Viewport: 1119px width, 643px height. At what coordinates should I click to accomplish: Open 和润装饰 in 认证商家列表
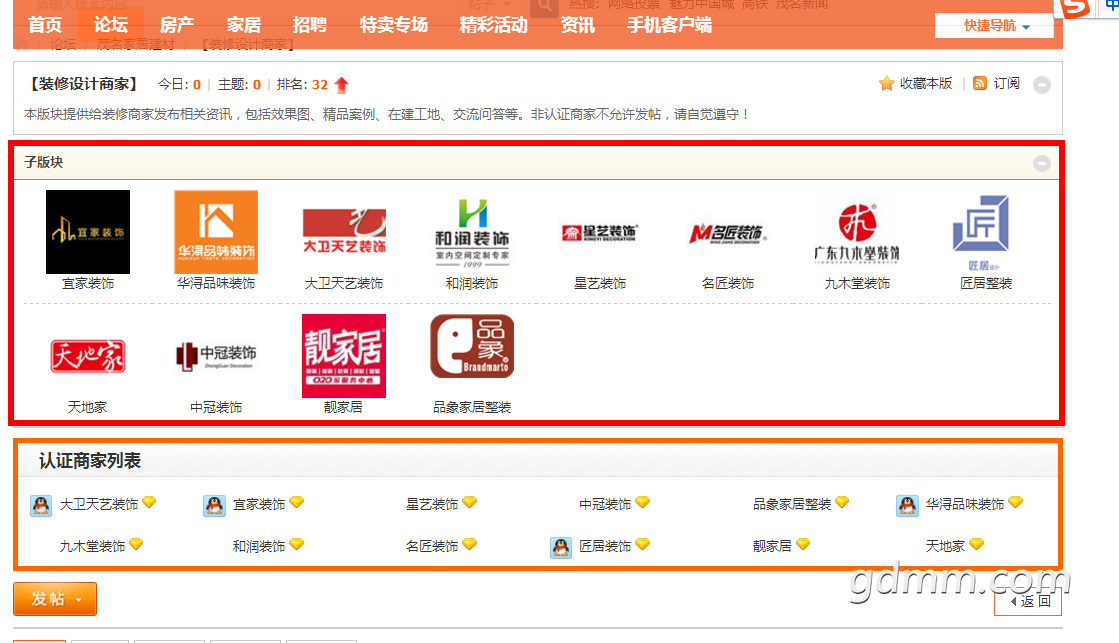click(x=258, y=547)
